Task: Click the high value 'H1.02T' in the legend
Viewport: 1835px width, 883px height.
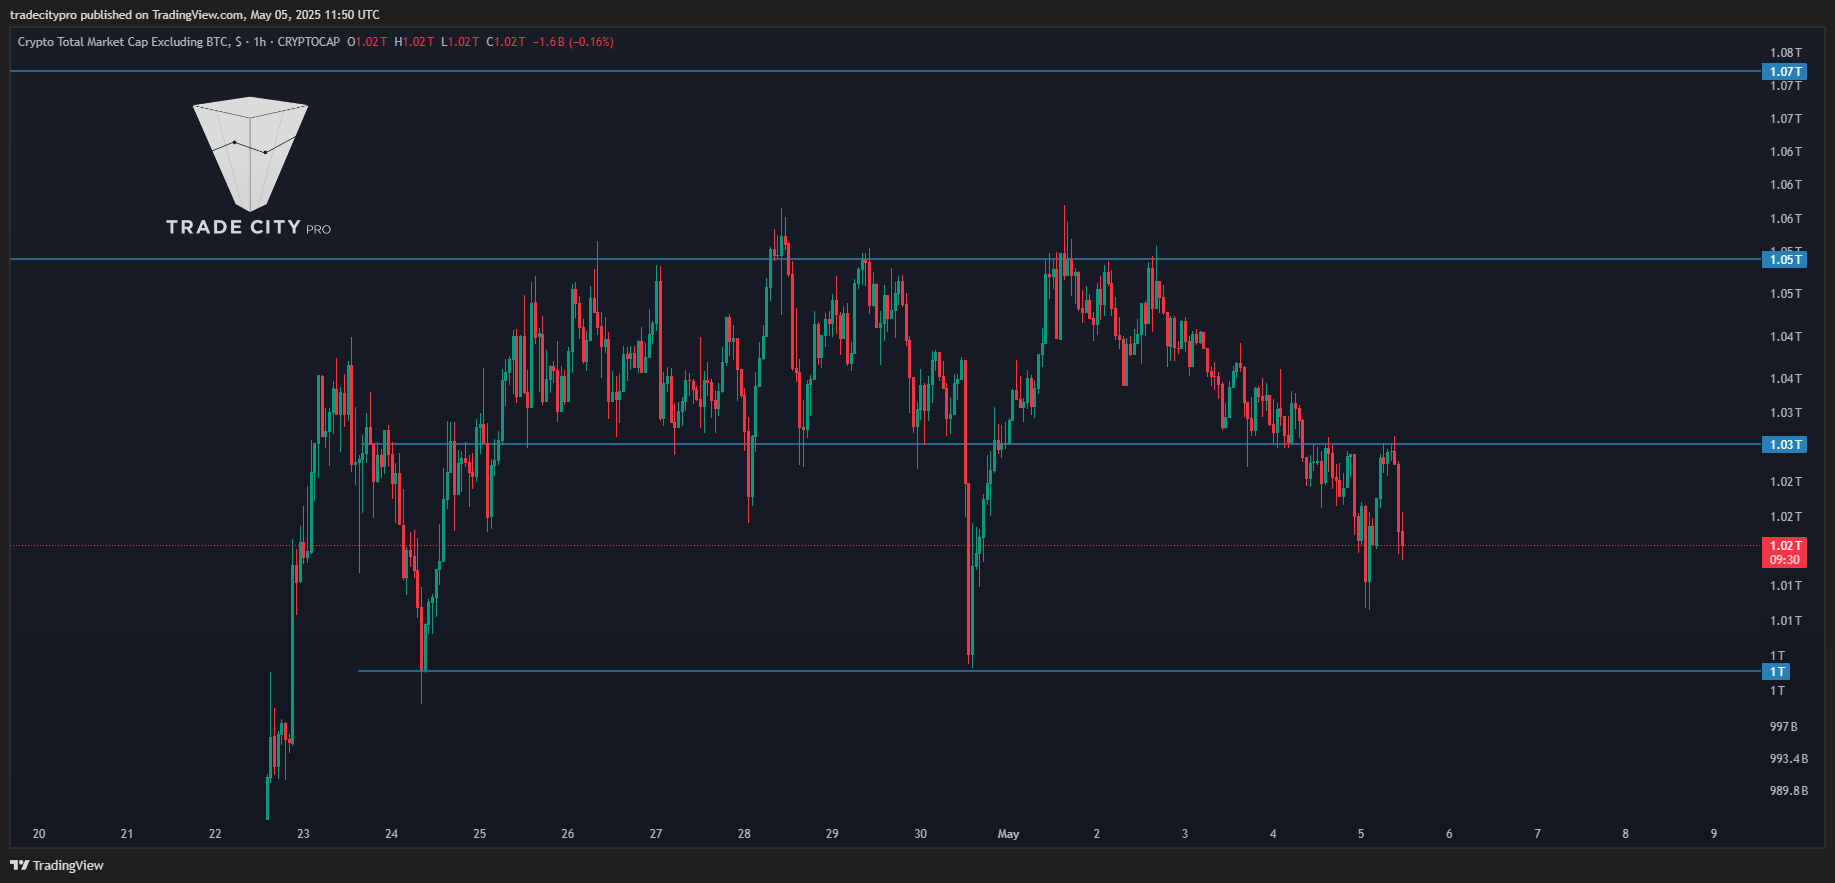Action: (414, 42)
